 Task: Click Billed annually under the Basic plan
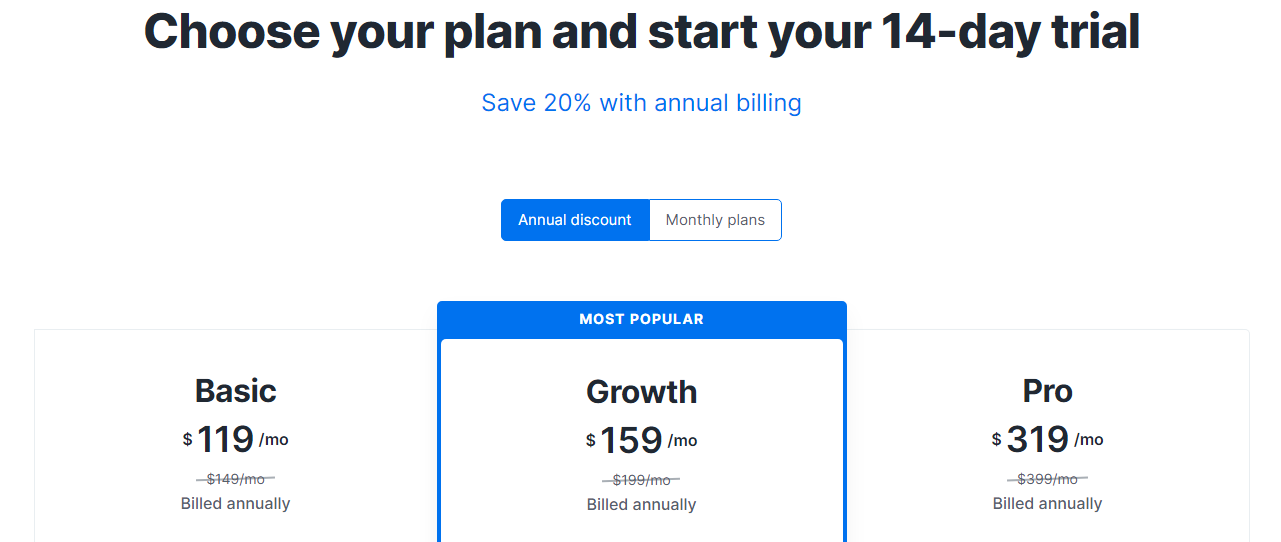tap(236, 503)
